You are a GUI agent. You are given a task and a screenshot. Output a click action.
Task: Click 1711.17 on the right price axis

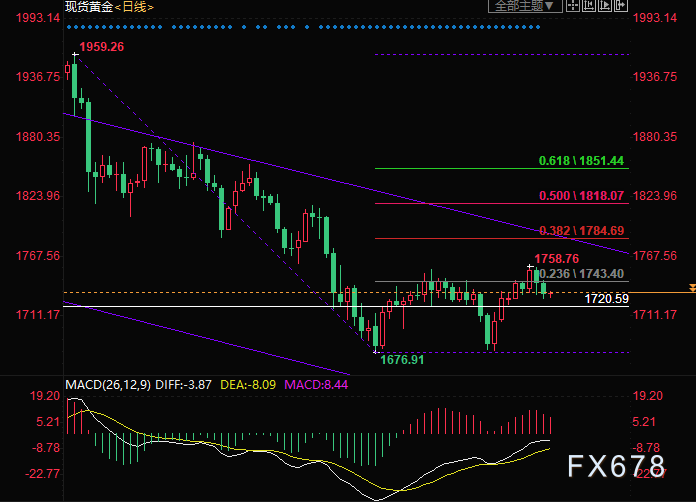click(655, 315)
